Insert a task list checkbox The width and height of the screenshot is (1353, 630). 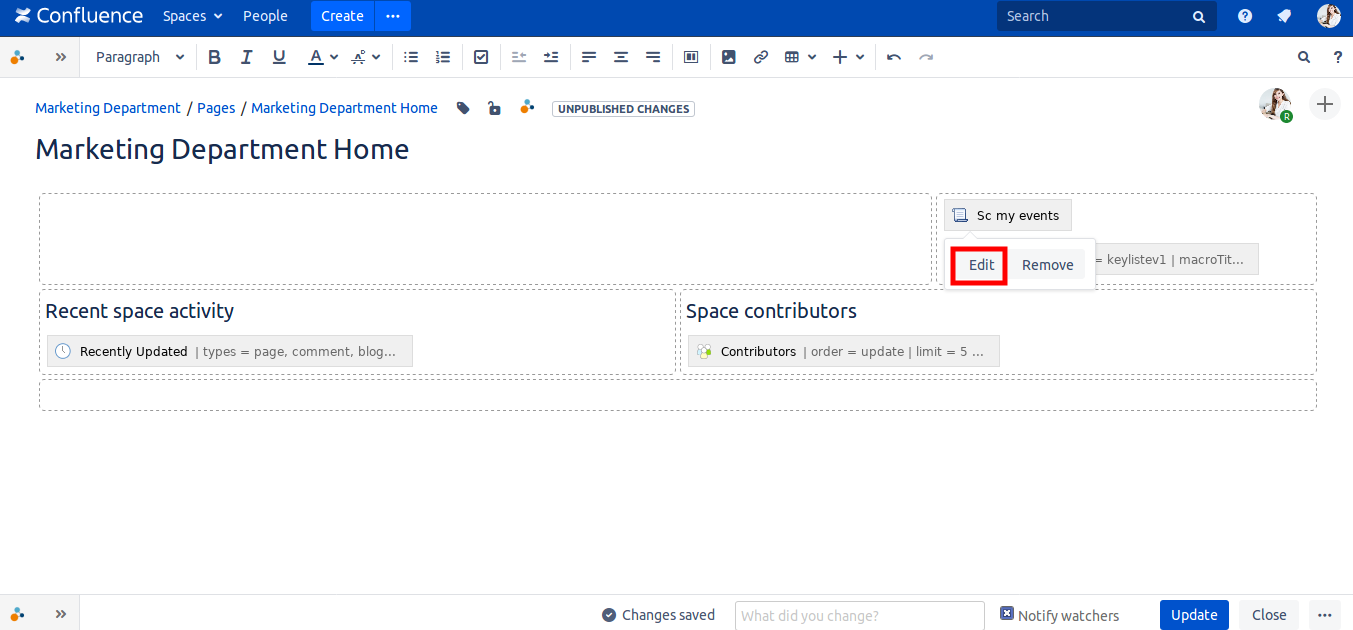click(x=481, y=57)
